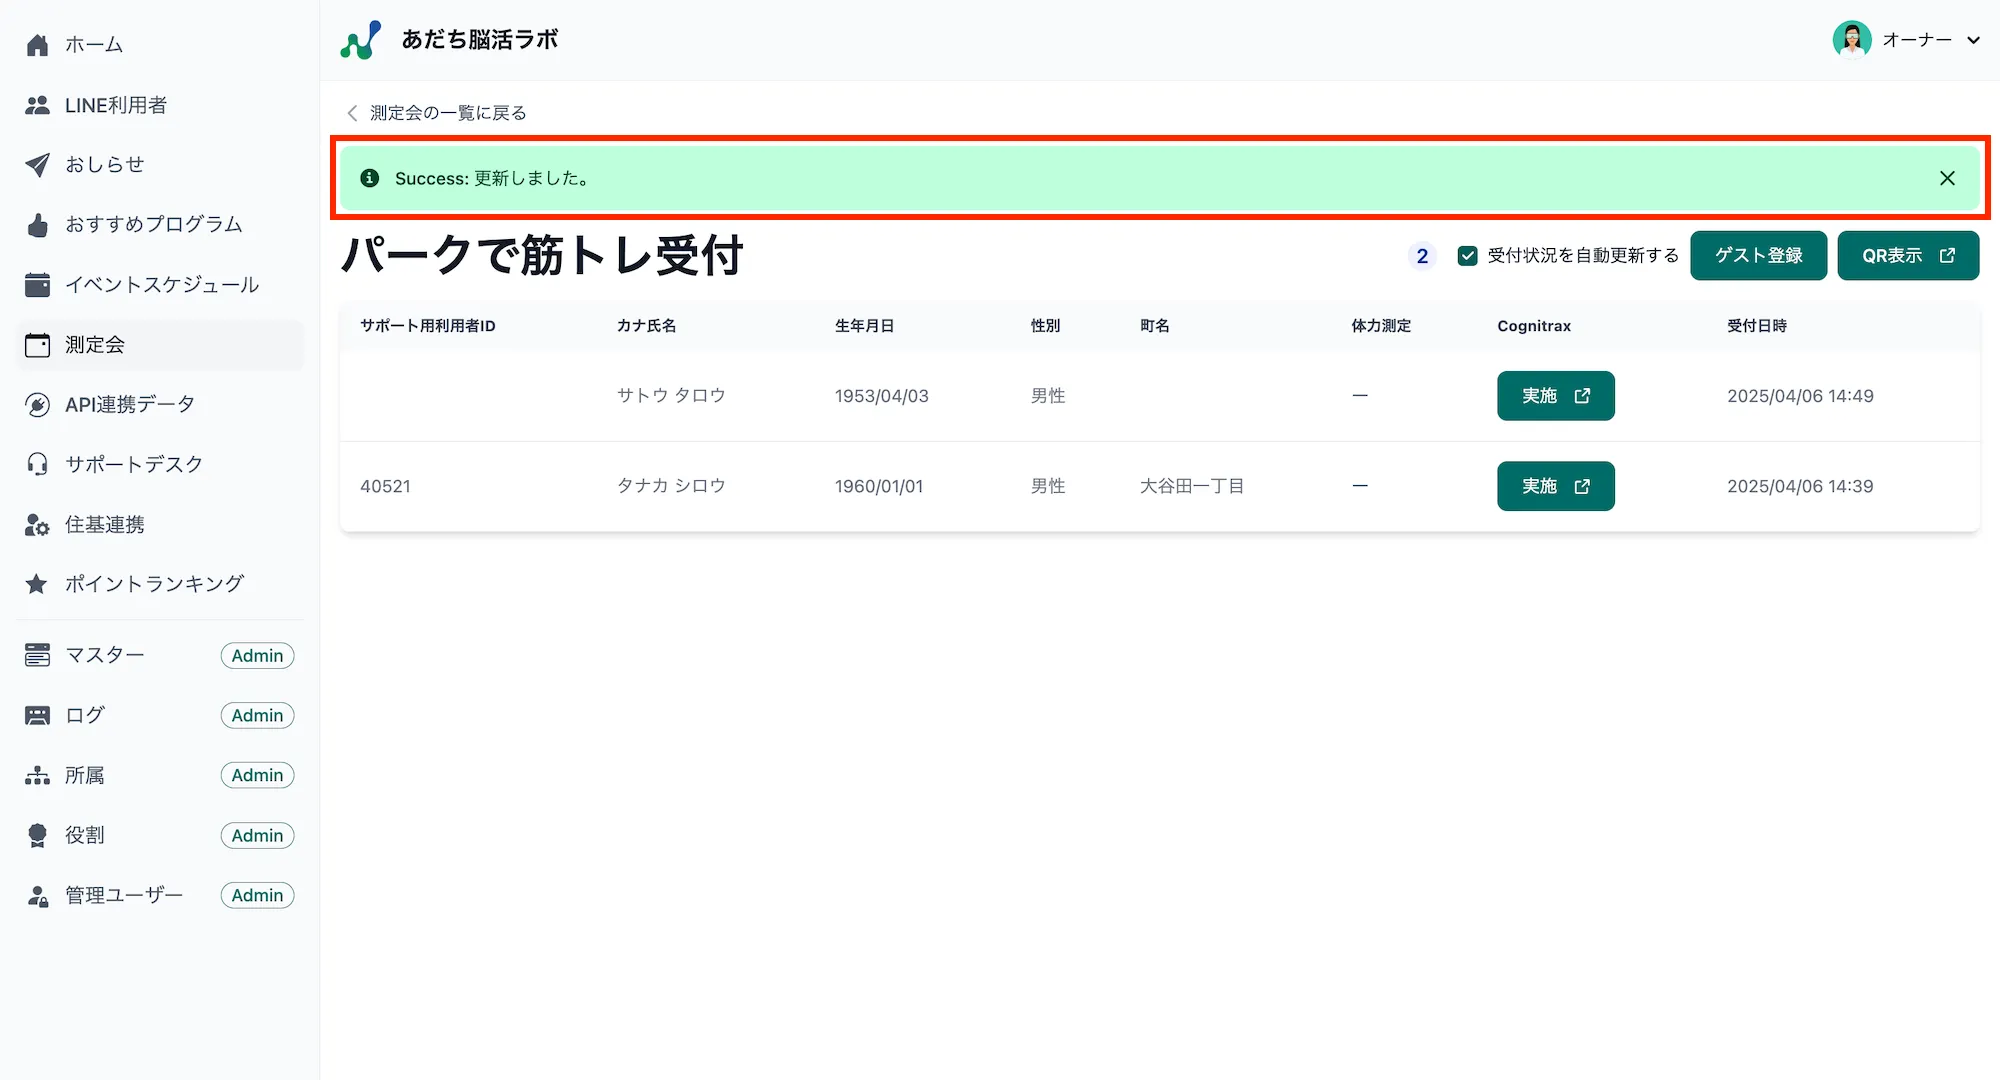The image size is (2000, 1080).
Task: Go back using 測定会の一覧に戻る chevron
Action: coord(352,112)
